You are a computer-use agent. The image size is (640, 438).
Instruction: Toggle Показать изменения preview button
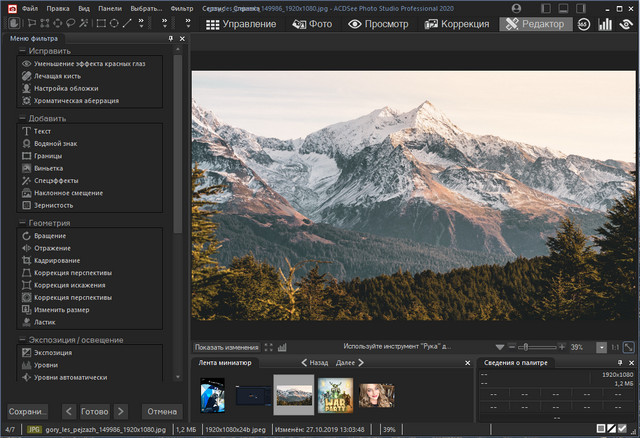tap(226, 347)
